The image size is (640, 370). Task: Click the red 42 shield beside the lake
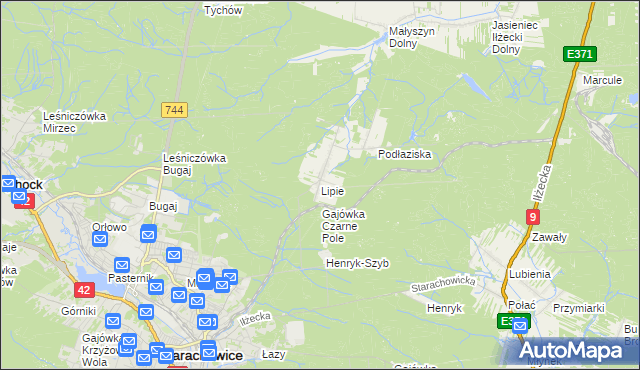tap(84, 290)
